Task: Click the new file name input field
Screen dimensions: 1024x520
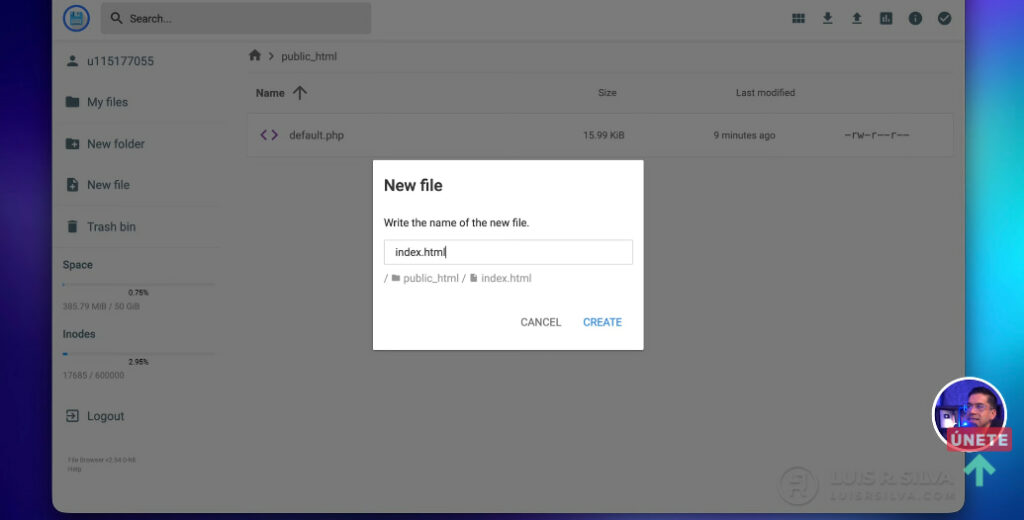Action: click(508, 252)
